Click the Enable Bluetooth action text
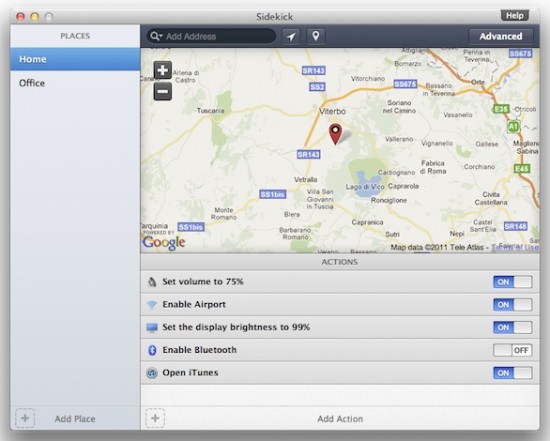550x441 pixels. (x=199, y=350)
